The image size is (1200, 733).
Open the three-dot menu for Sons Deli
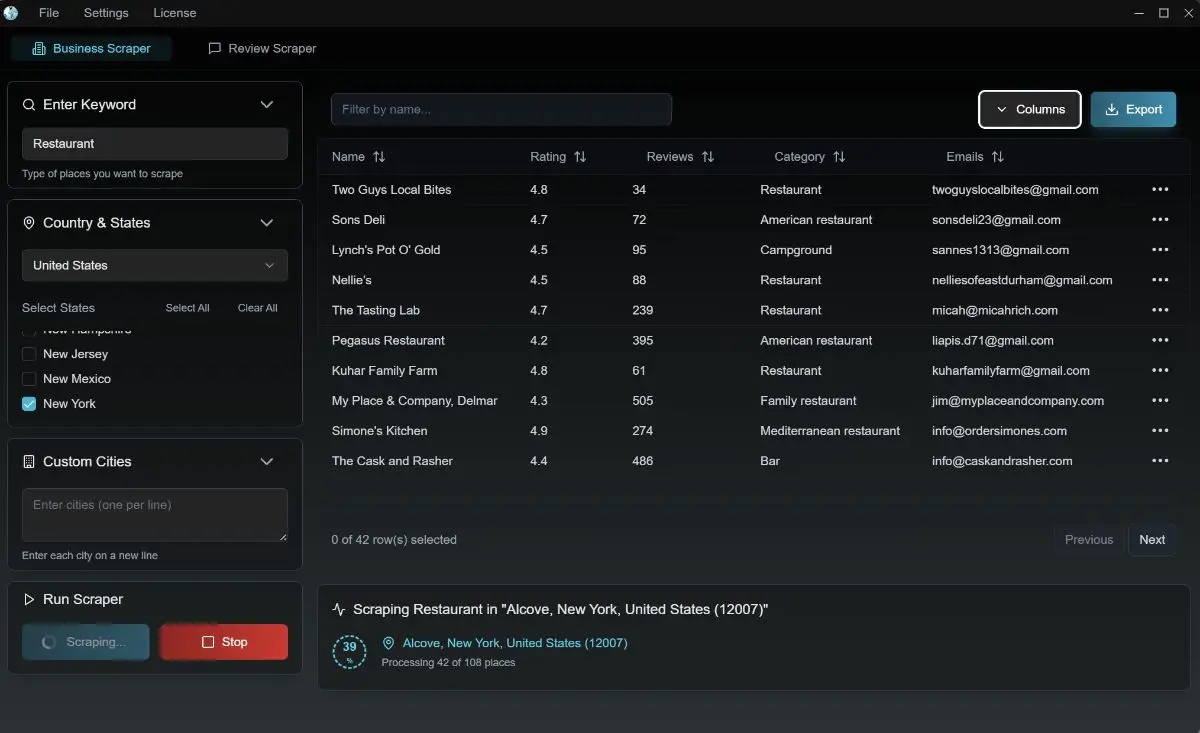(1160, 220)
